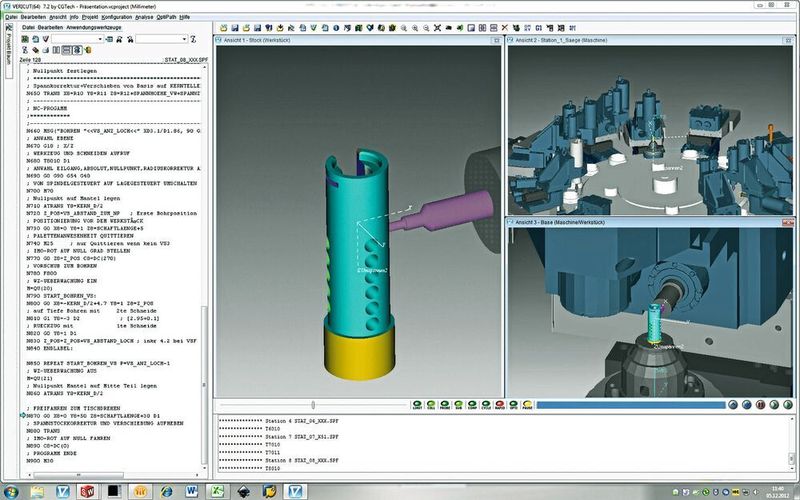Open the Bearbeiten menu in the NC program panel

click(x=50, y=28)
